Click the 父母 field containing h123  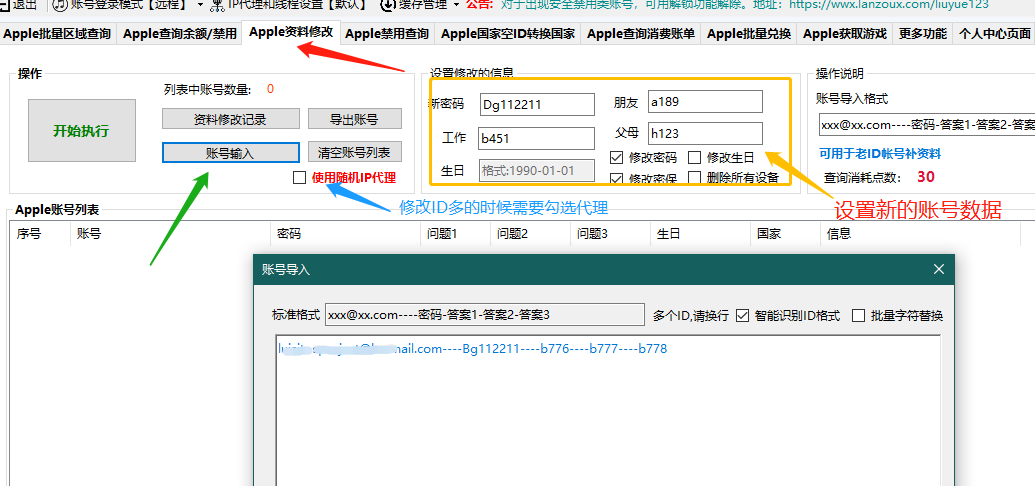coord(705,133)
